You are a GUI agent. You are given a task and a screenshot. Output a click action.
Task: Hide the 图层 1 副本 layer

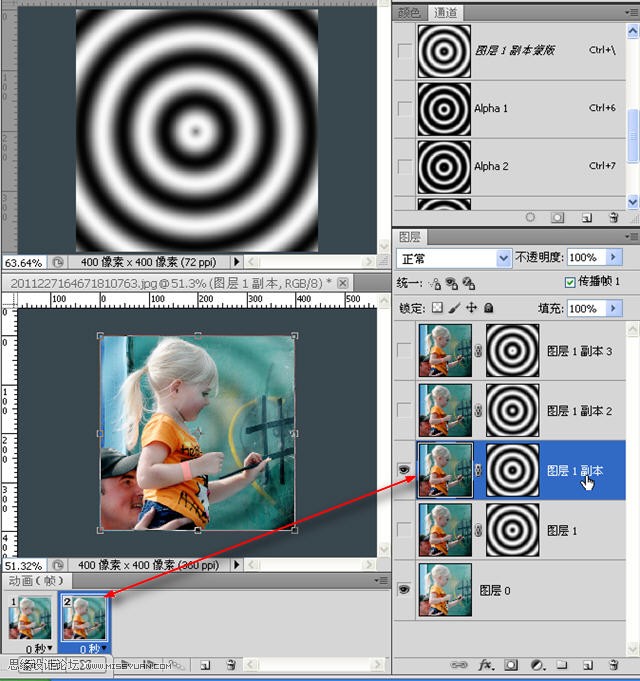[x=404, y=469]
